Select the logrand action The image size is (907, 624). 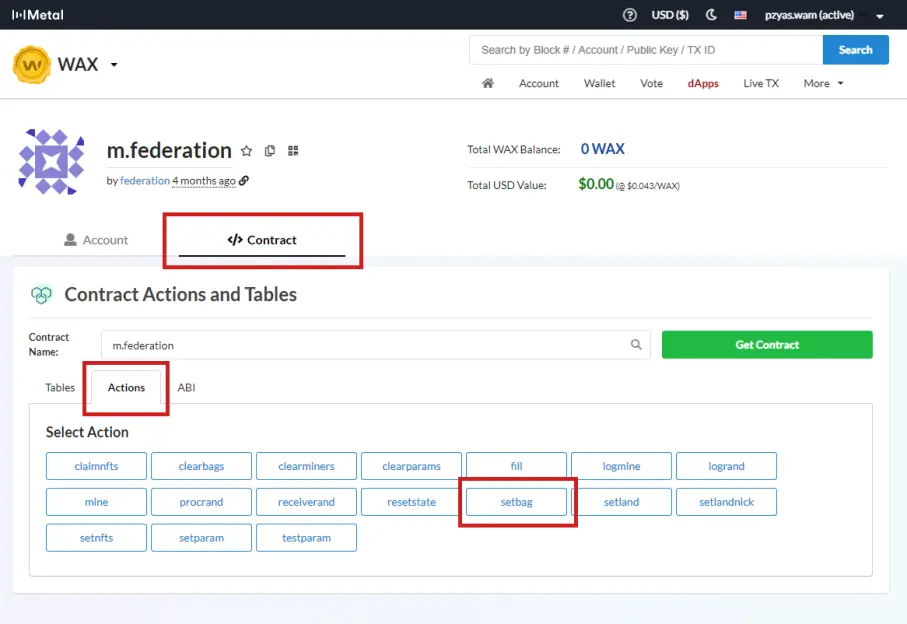pyautogui.click(x=727, y=466)
